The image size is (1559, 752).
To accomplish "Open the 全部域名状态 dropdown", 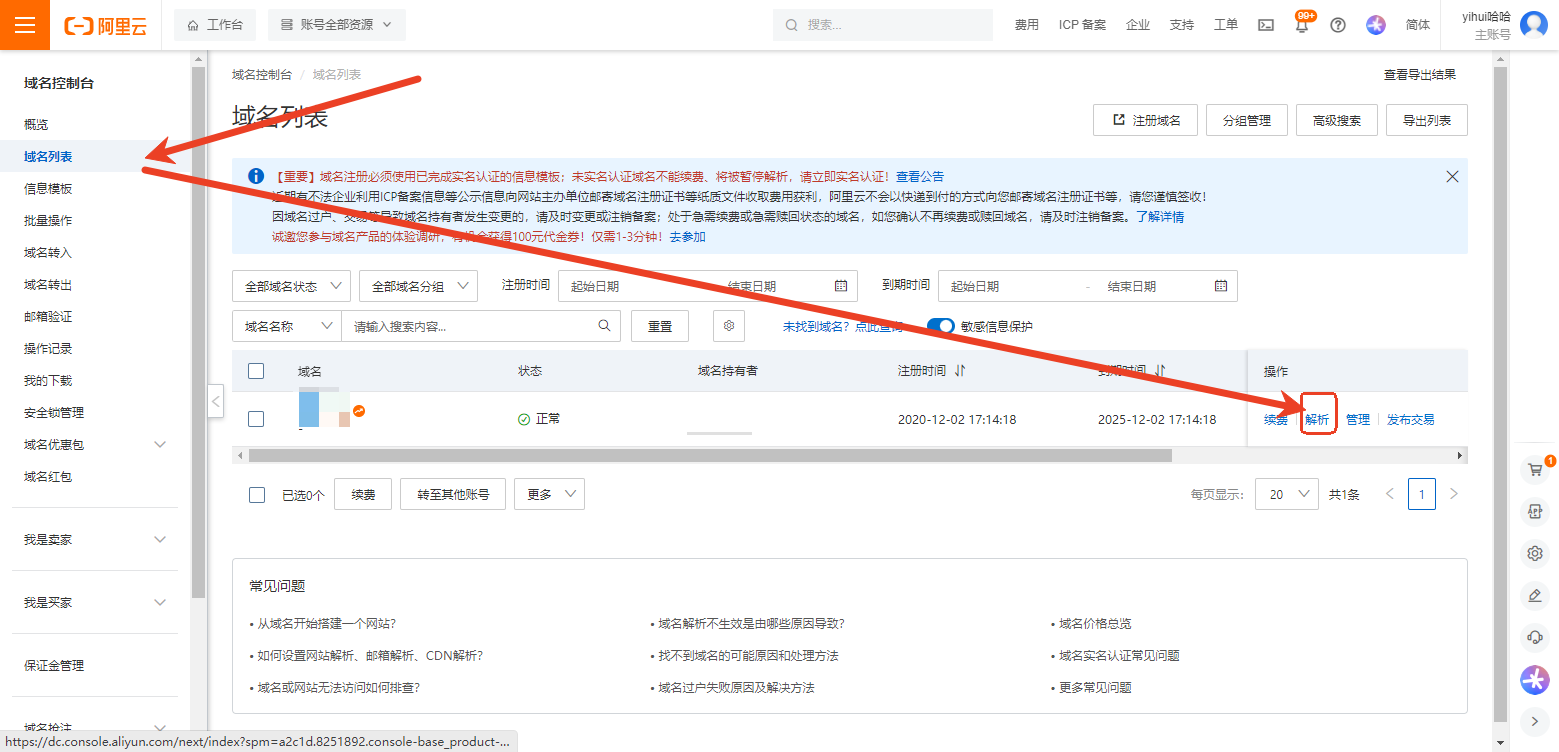I will pyautogui.click(x=291, y=286).
